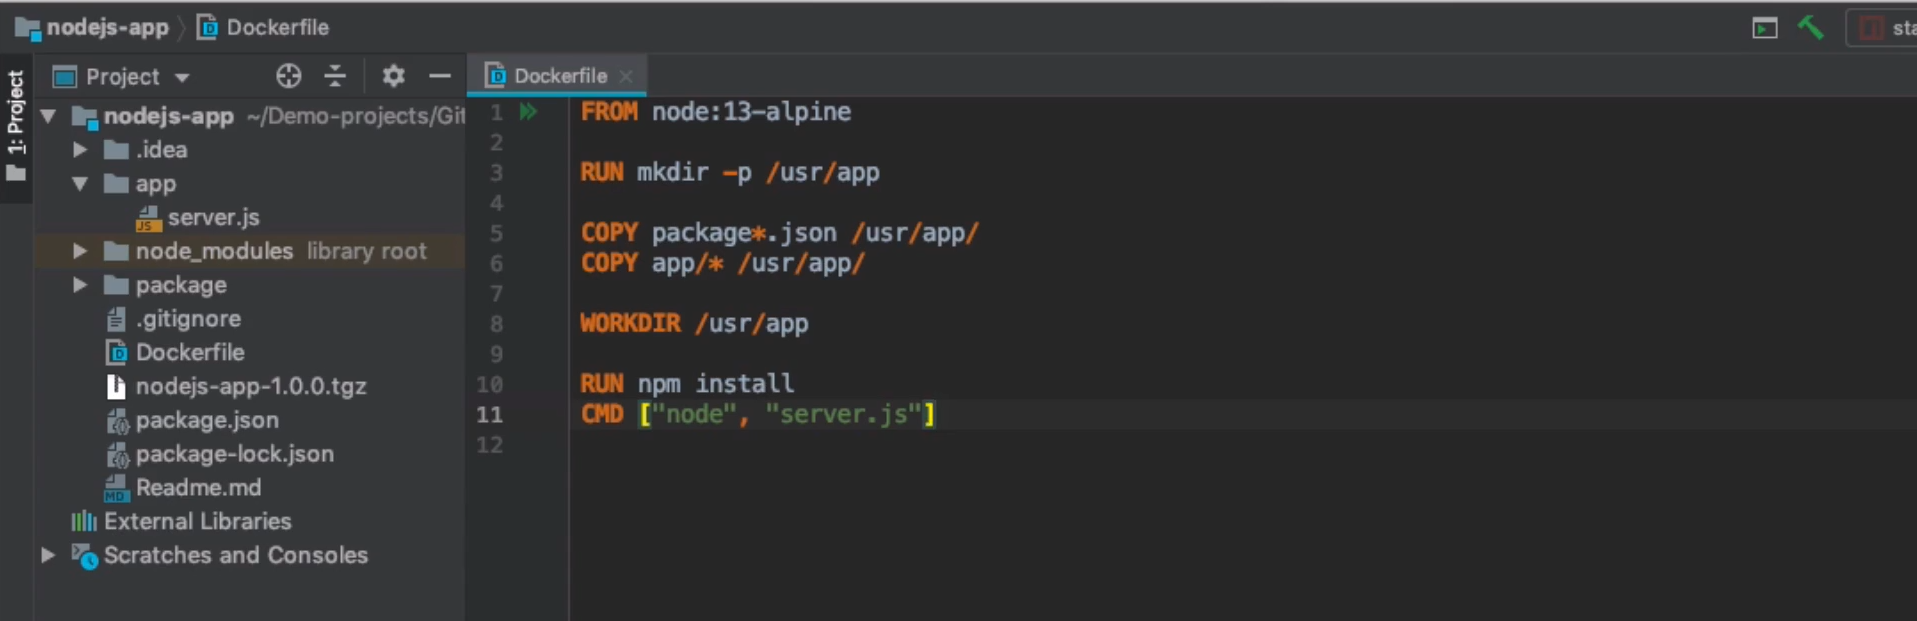Open Project panel settings gear
This screenshot has height=621, width=1917.
coord(393,76)
